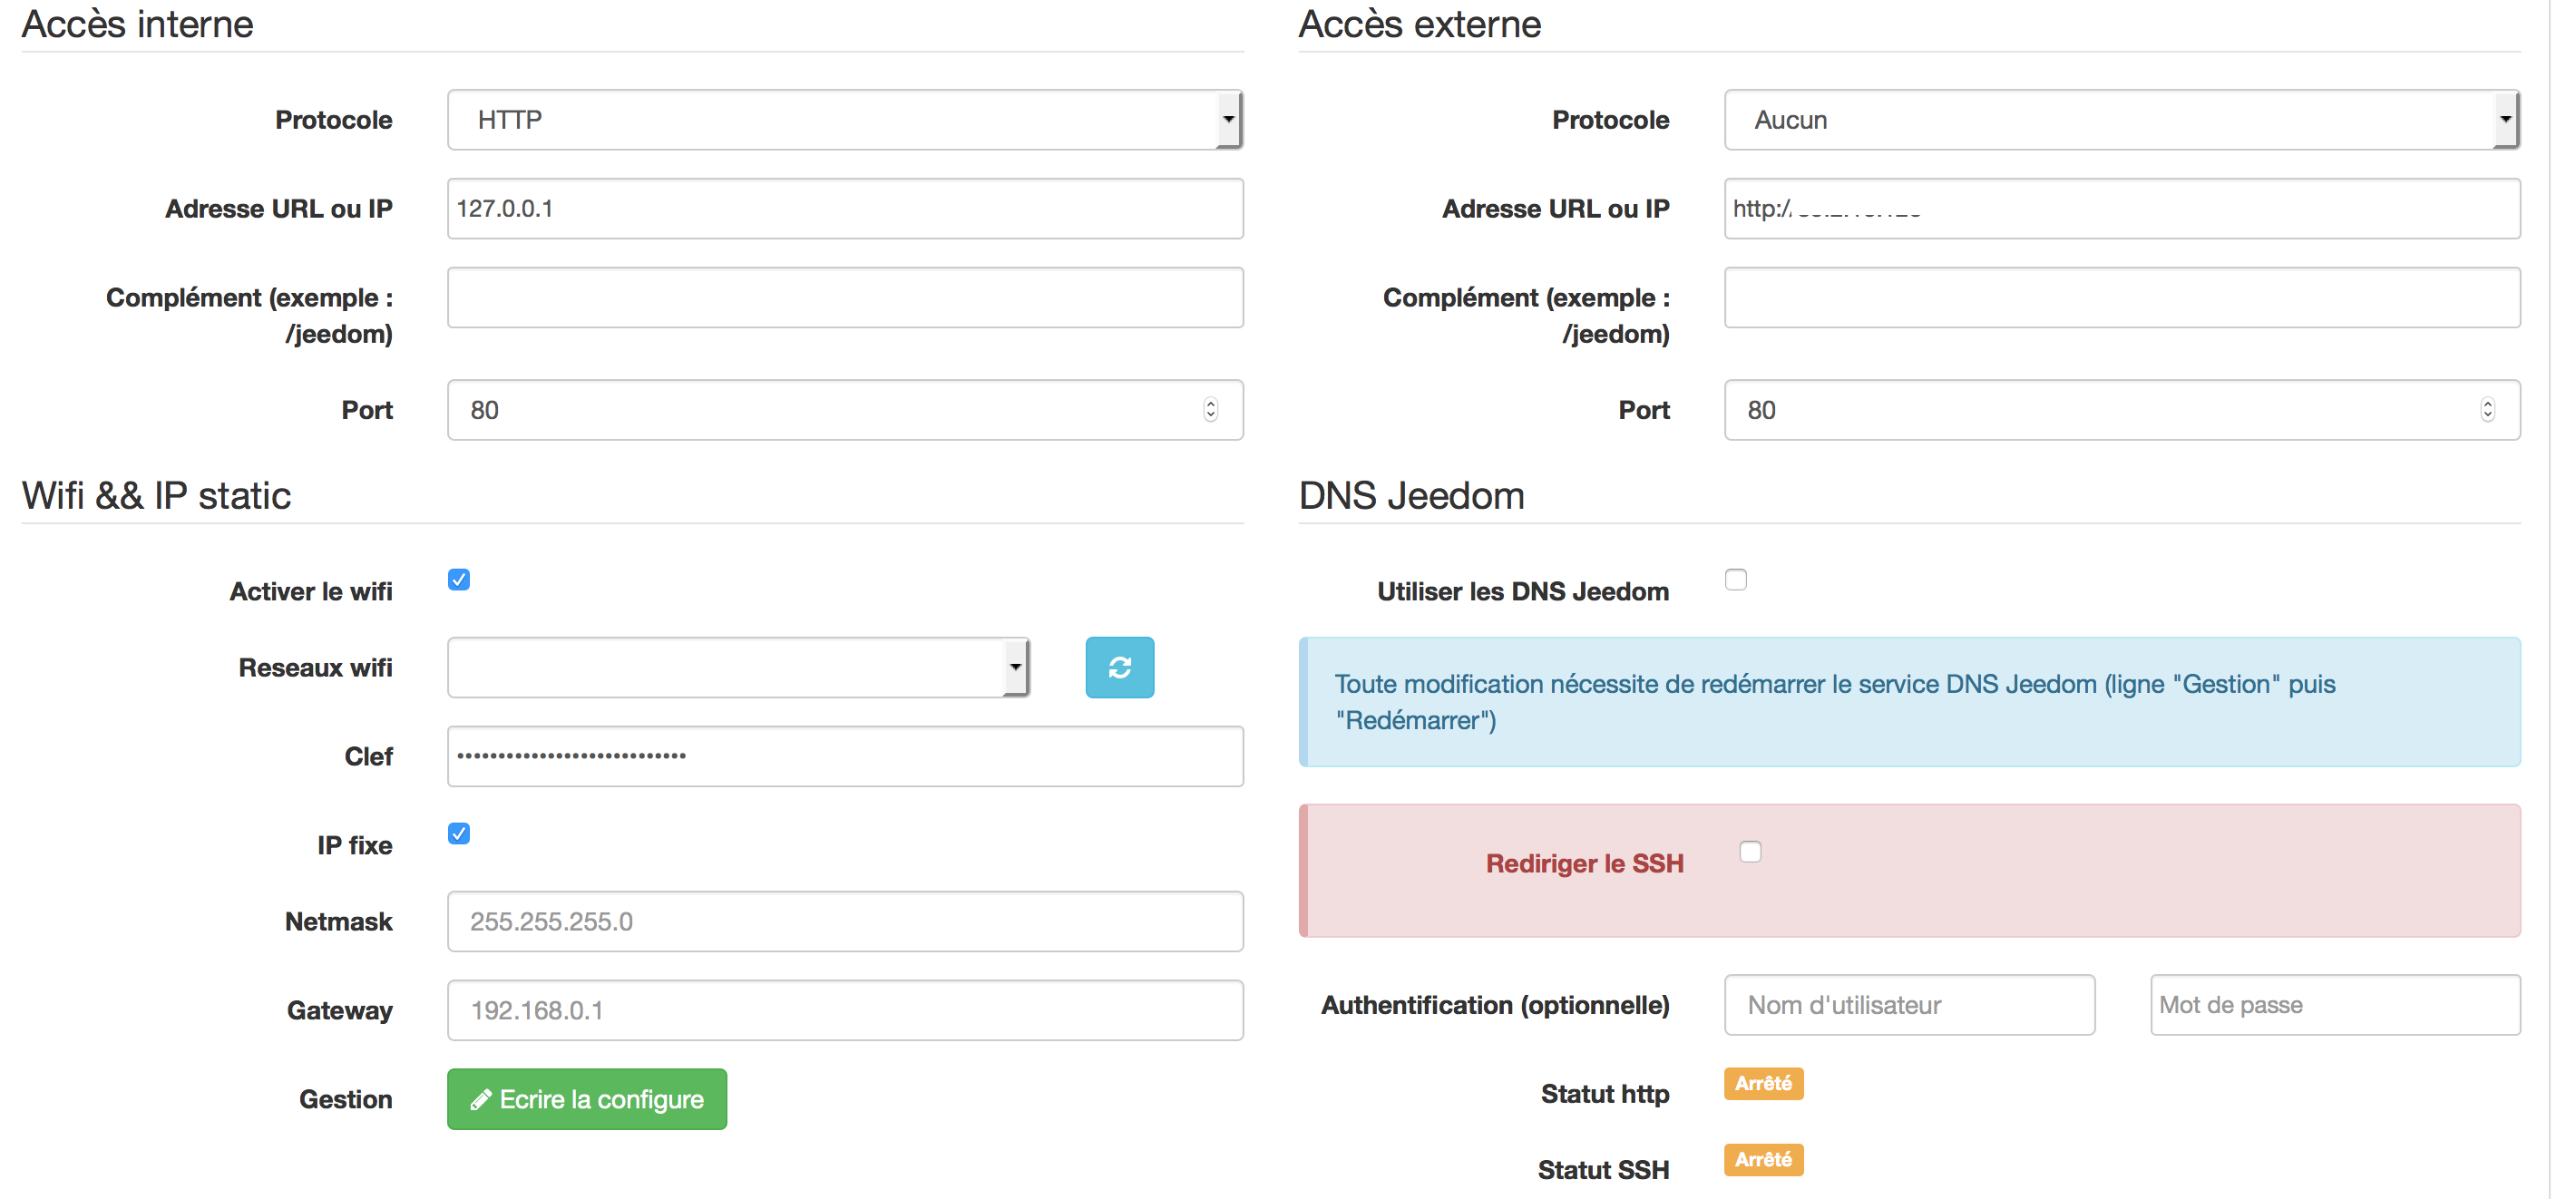Click the Accès externe heading
Image resolution: width=2576 pixels, height=1199 pixels.
1419,24
